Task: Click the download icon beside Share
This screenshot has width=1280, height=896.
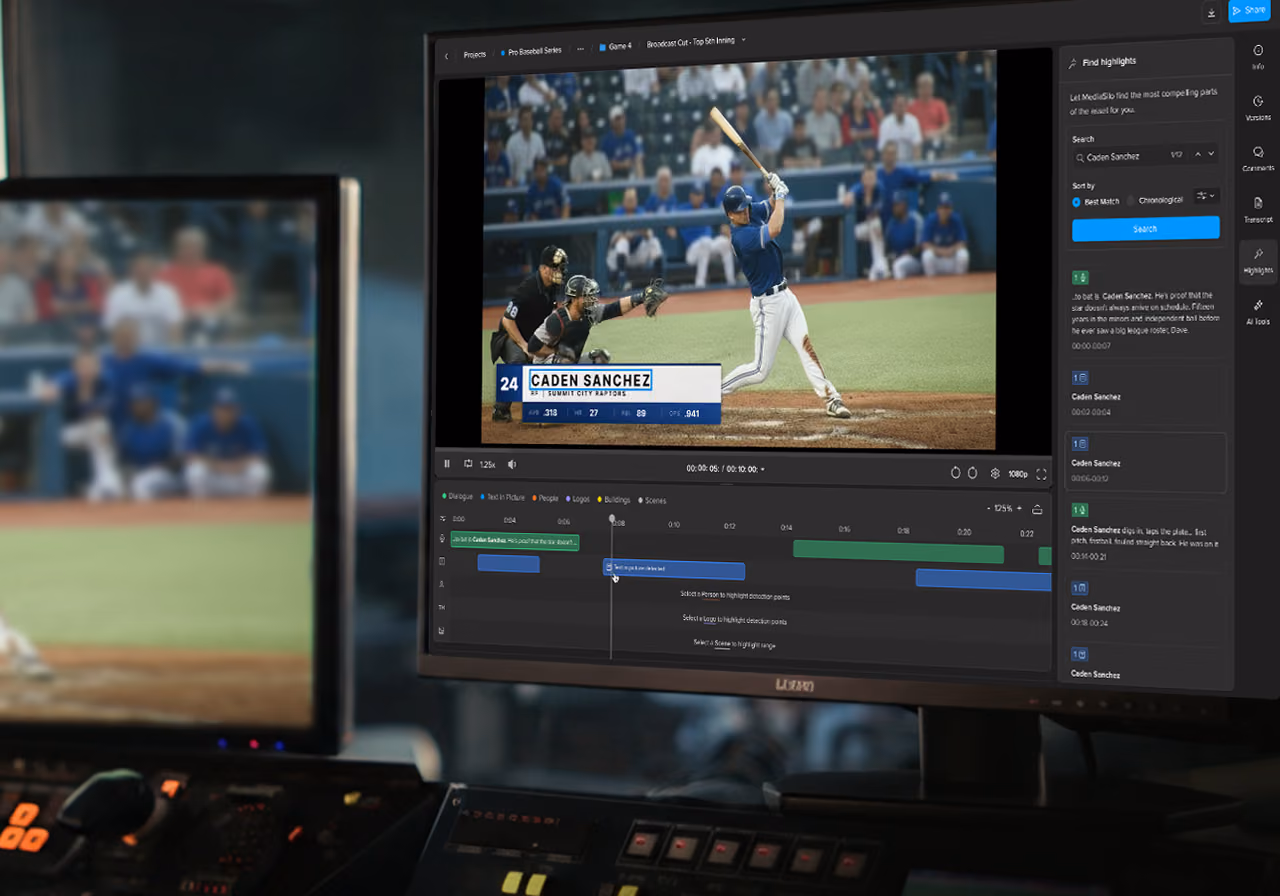Action: [x=1211, y=12]
